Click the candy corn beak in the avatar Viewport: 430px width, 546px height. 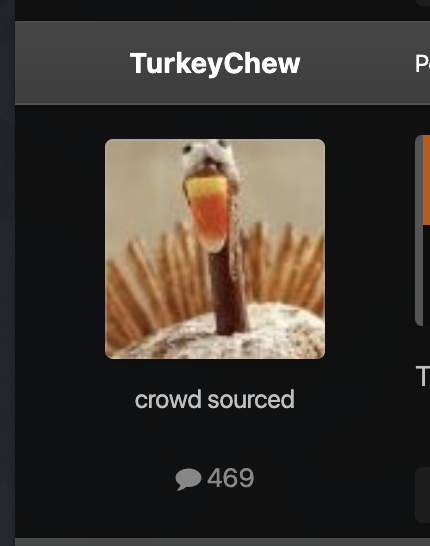click(208, 212)
